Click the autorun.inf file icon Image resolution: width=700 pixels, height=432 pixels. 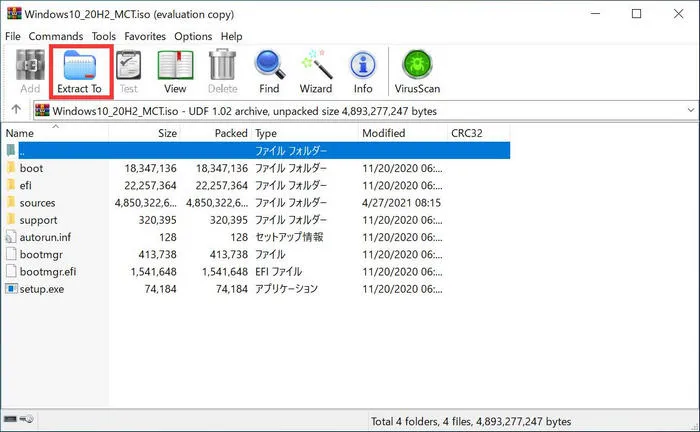click(x=11, y=237)
